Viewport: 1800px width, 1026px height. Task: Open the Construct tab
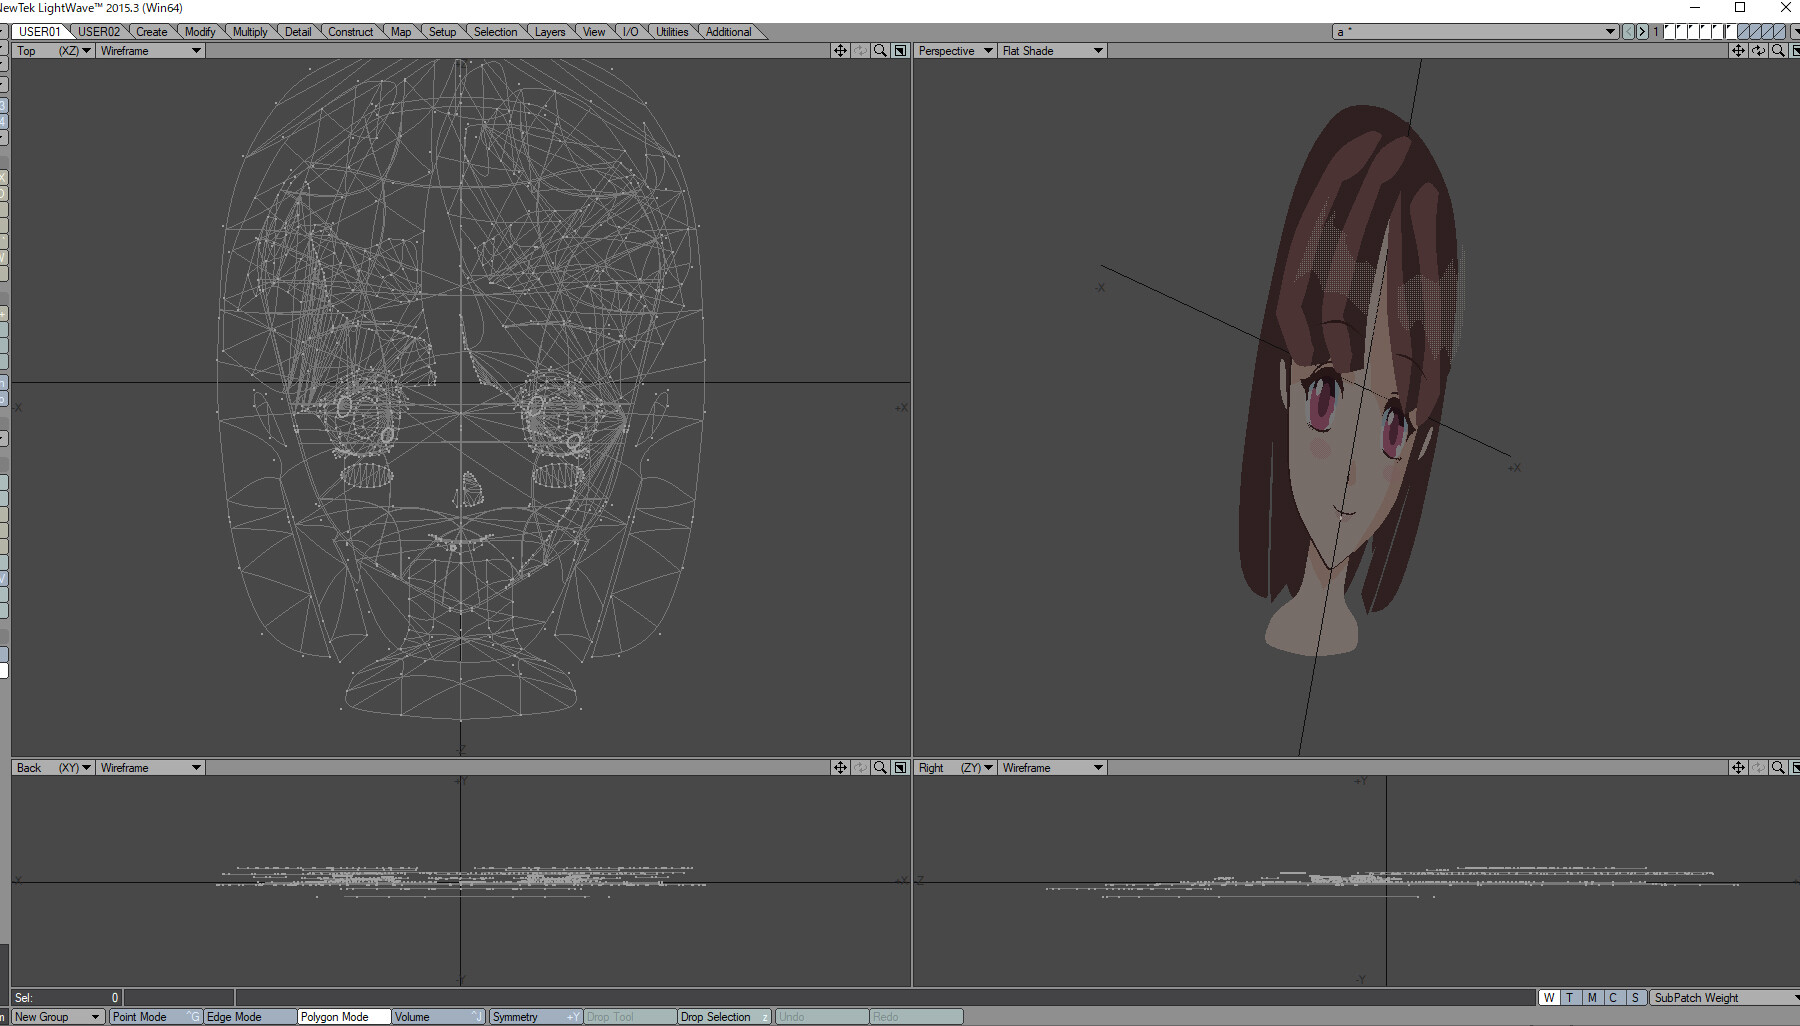click(351, 32)
